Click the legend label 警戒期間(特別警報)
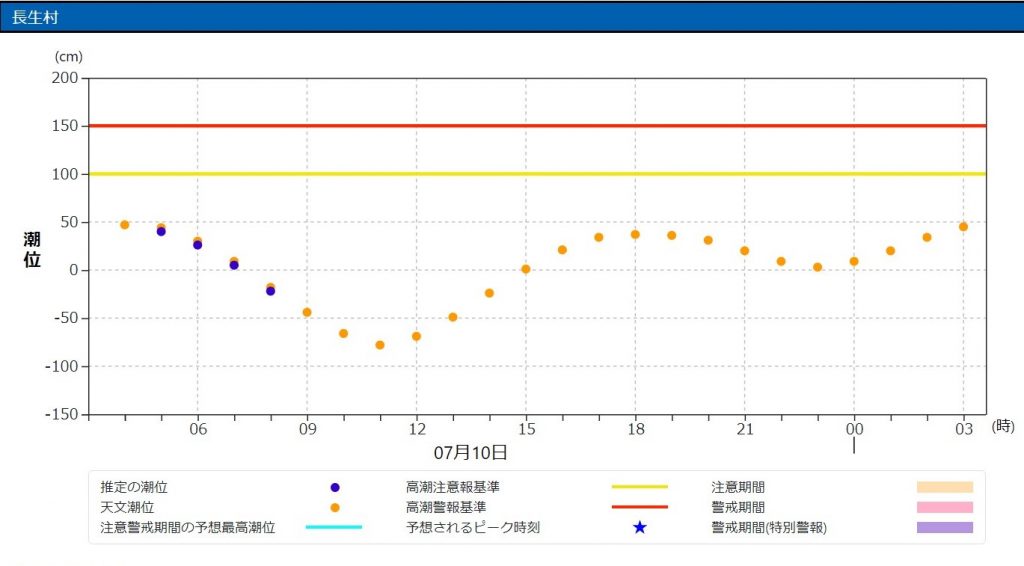This screenshot has width=1024, height=566. [769, 527]
